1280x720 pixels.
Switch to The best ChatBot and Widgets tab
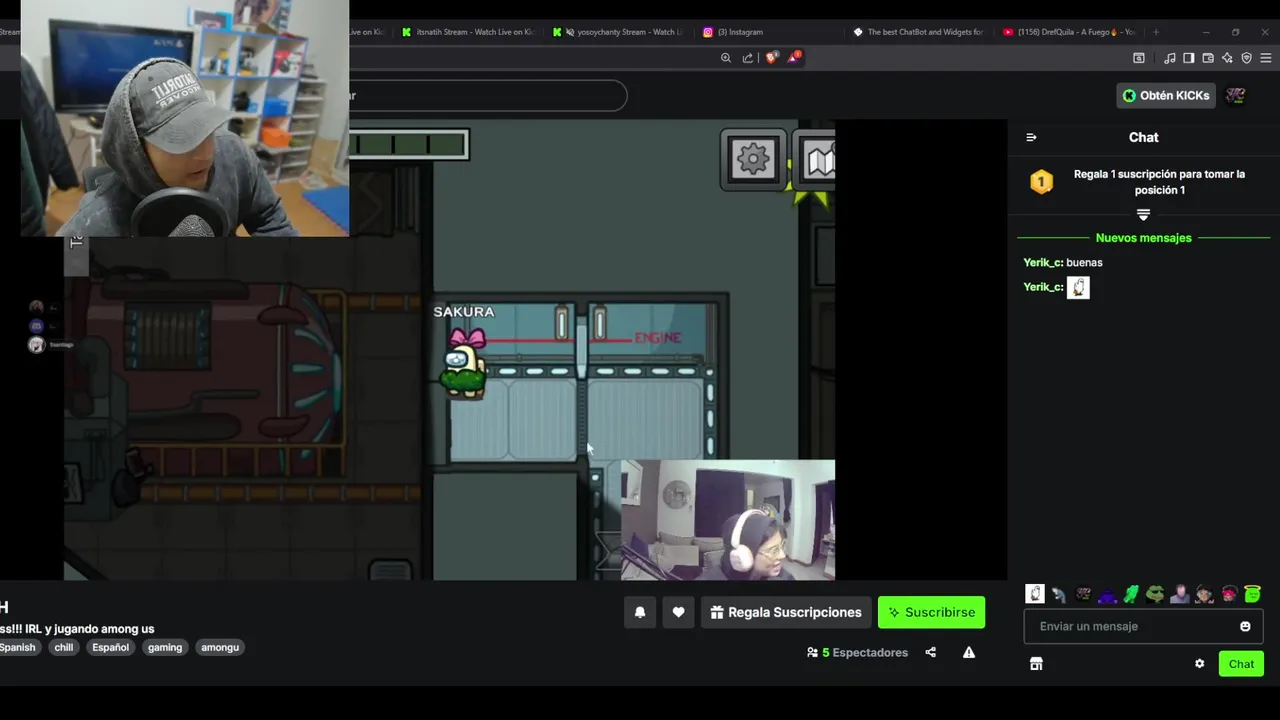[918, 32]
